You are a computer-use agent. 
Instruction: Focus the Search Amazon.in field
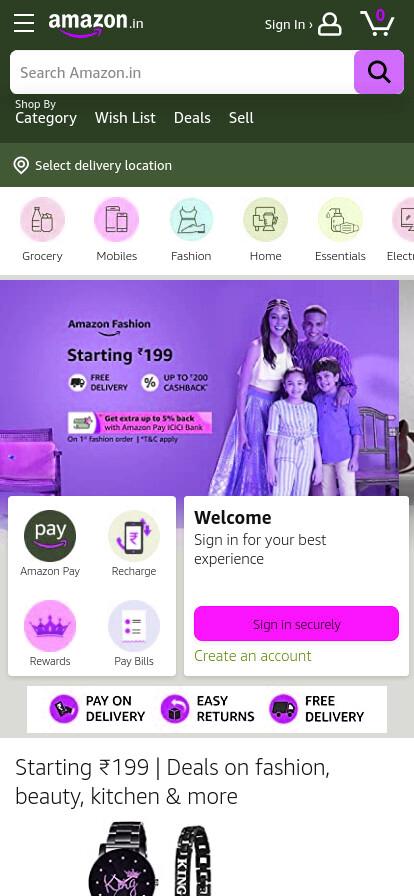(x=182, y=73)
